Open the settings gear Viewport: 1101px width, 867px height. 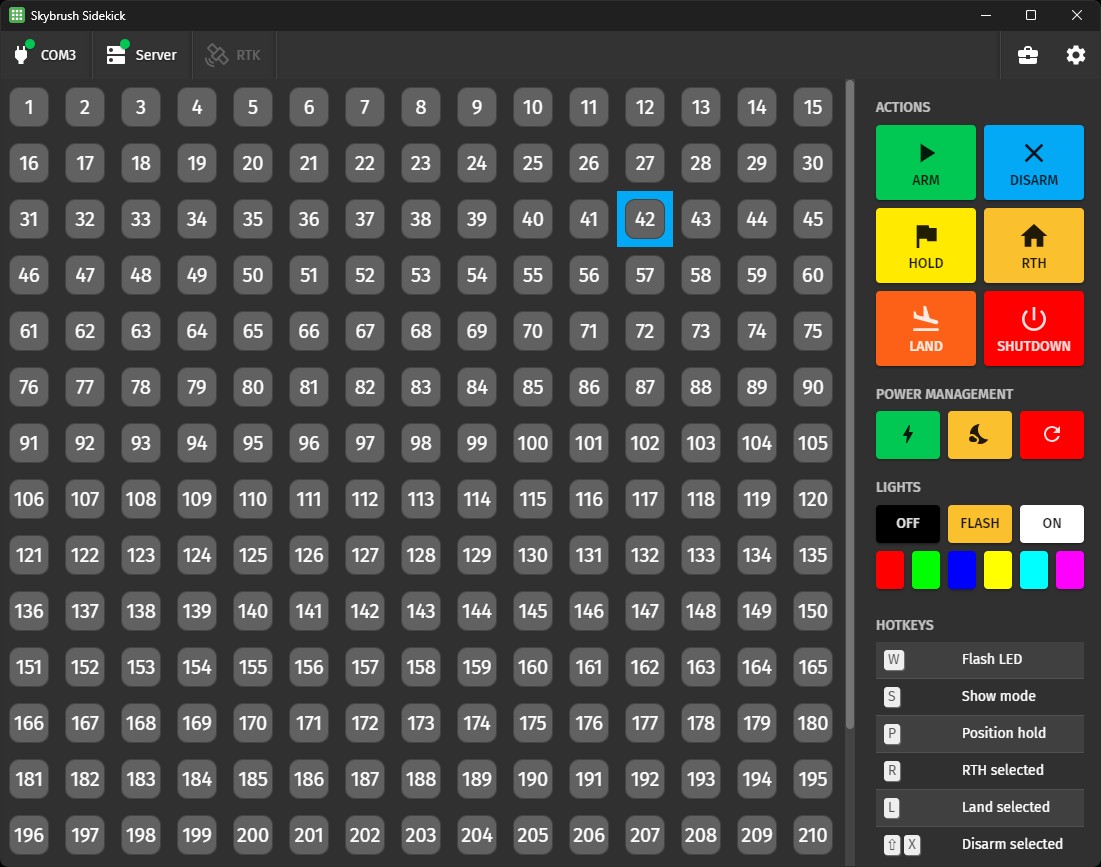point(1075,55)
